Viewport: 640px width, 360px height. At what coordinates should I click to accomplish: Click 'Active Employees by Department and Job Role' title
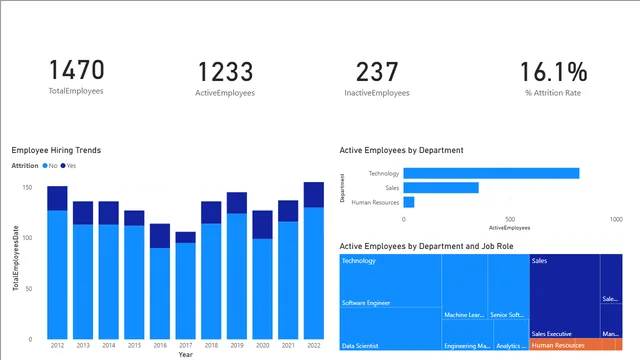click(x=427, y=246)
